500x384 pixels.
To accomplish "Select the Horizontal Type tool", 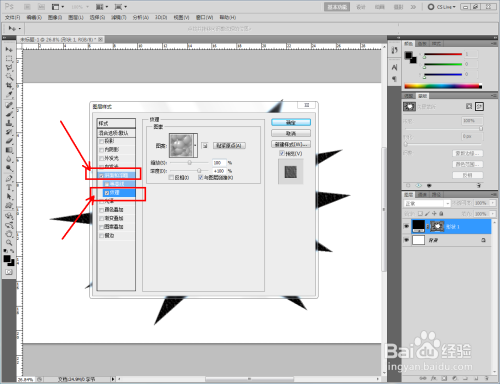I will (9, 187).
